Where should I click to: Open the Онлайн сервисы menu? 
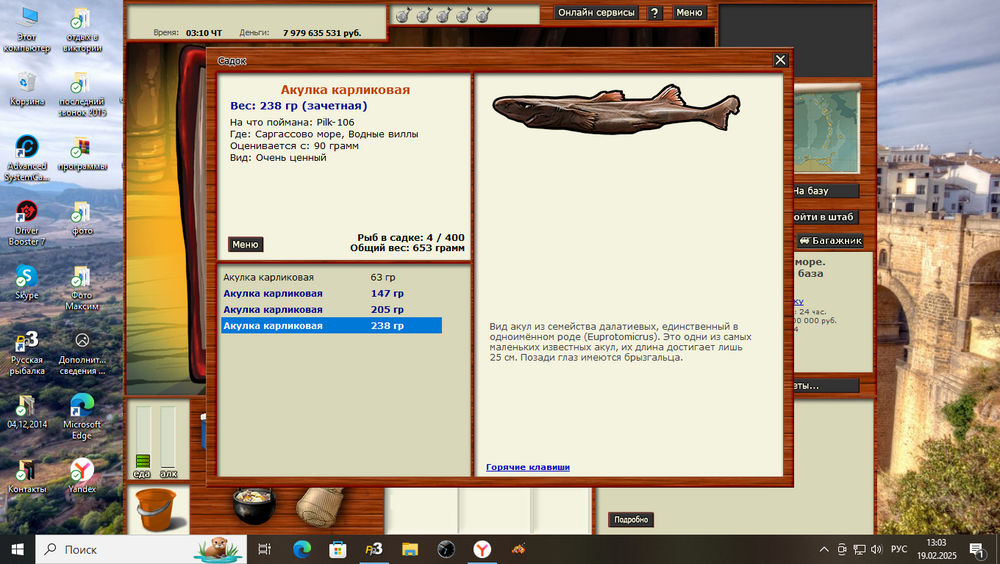[596, 13]
